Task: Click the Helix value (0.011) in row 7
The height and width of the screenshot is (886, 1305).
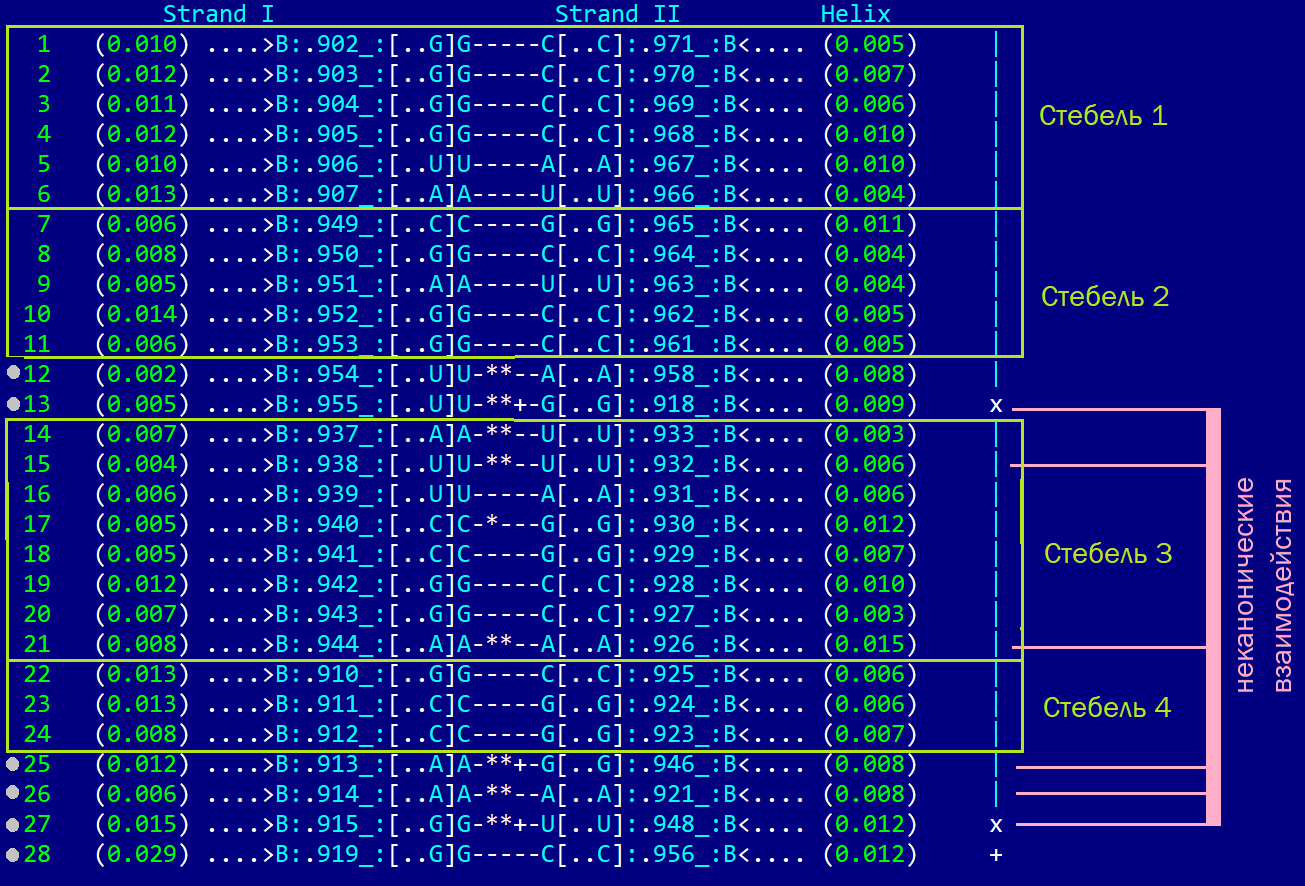Action: click(x=870, y=224)
